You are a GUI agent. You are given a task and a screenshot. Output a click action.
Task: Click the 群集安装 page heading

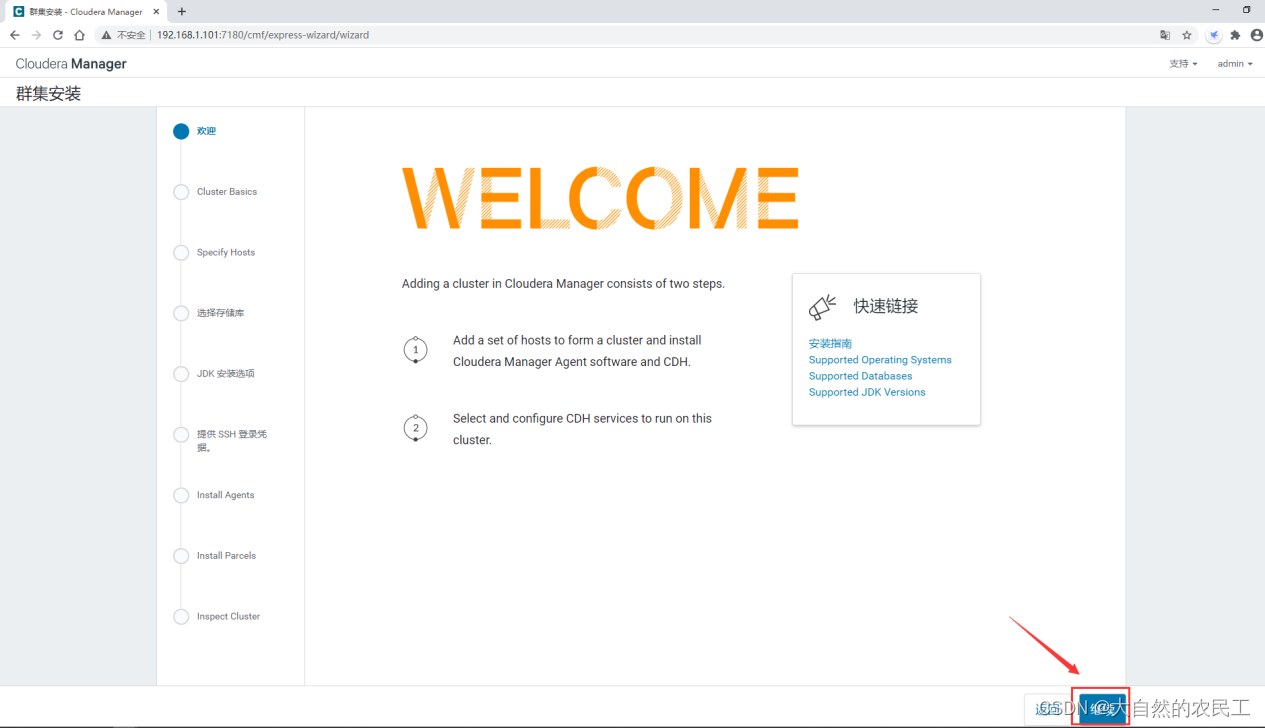[x=48, y=94]
